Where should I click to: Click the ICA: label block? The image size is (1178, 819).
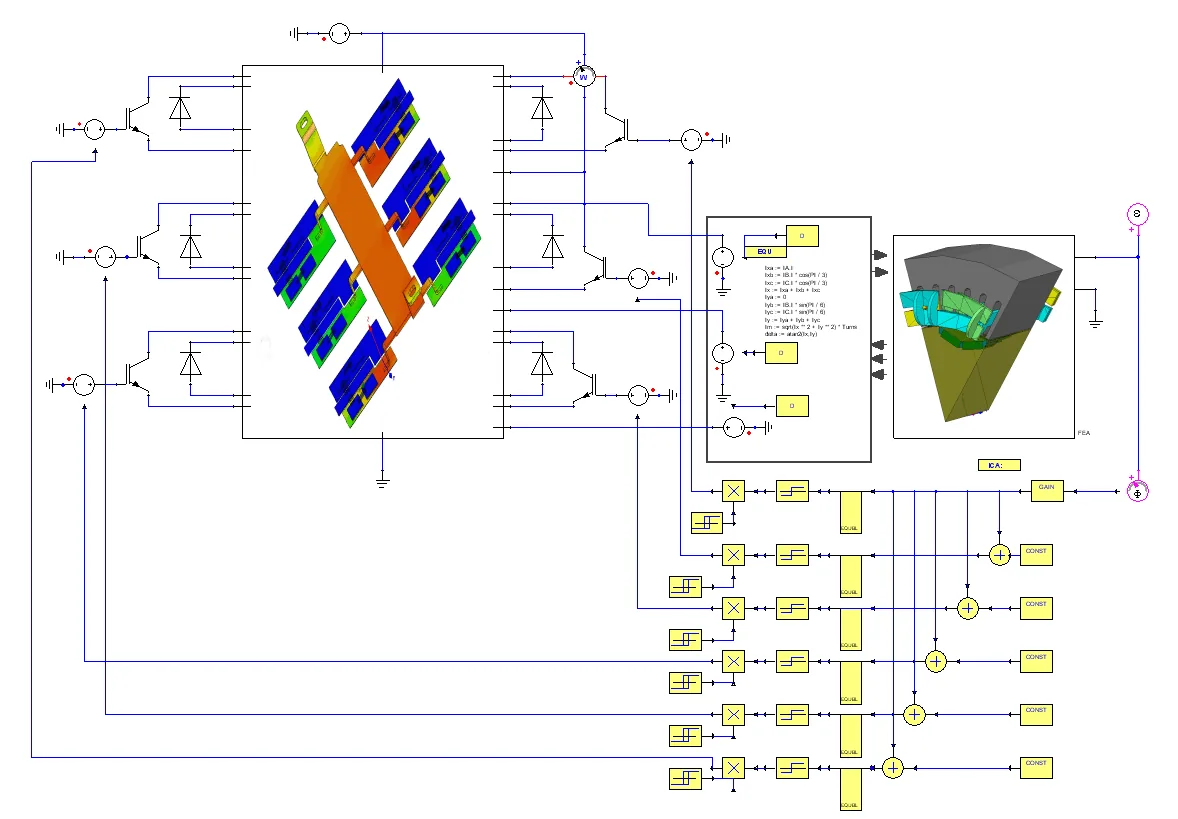[998, 465]
